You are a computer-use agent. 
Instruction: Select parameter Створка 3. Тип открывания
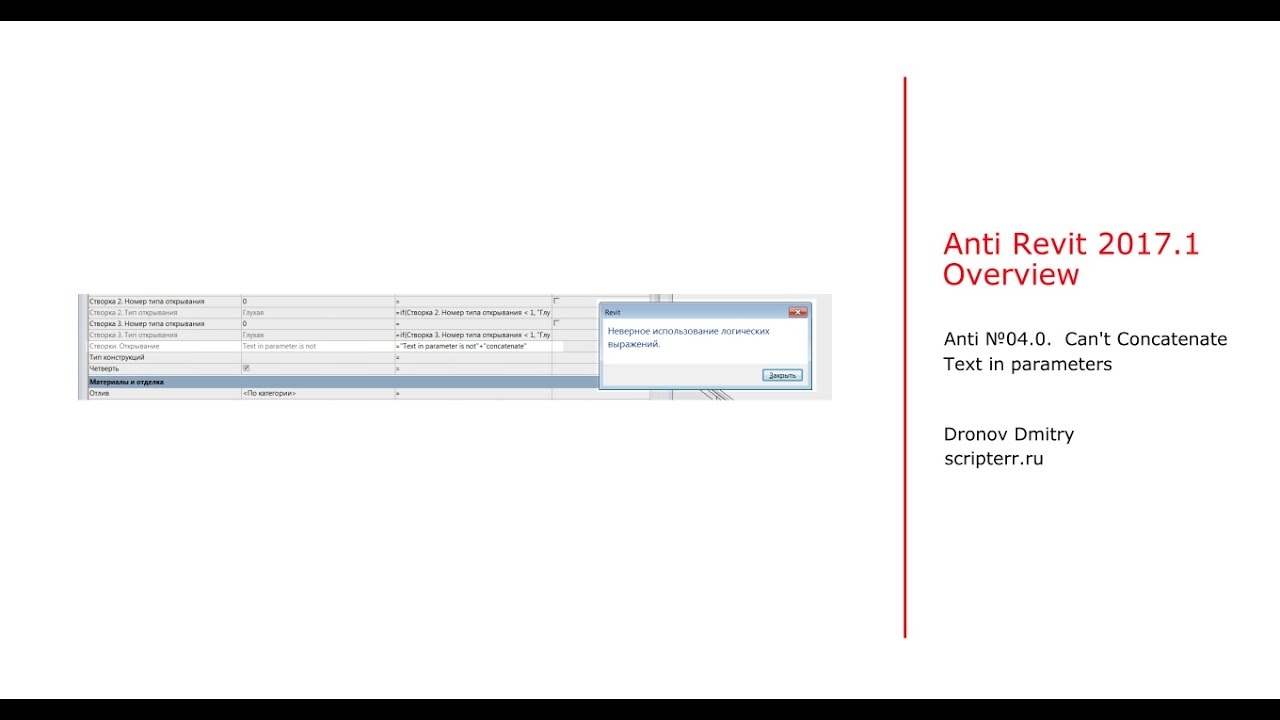pos(133,335)
